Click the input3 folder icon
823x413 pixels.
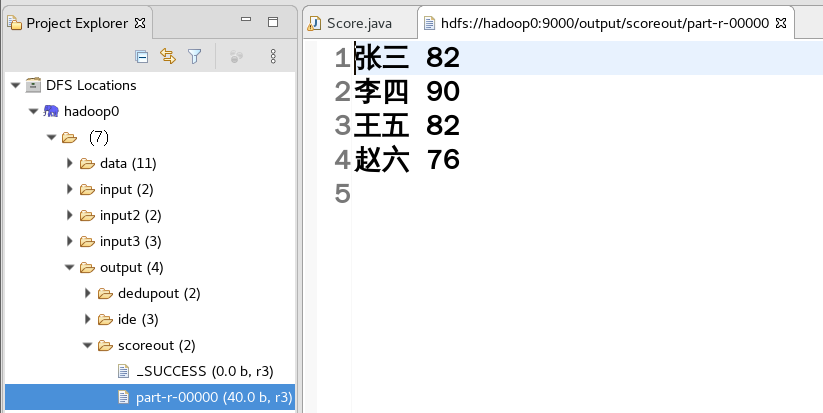(x=87, y=241)
